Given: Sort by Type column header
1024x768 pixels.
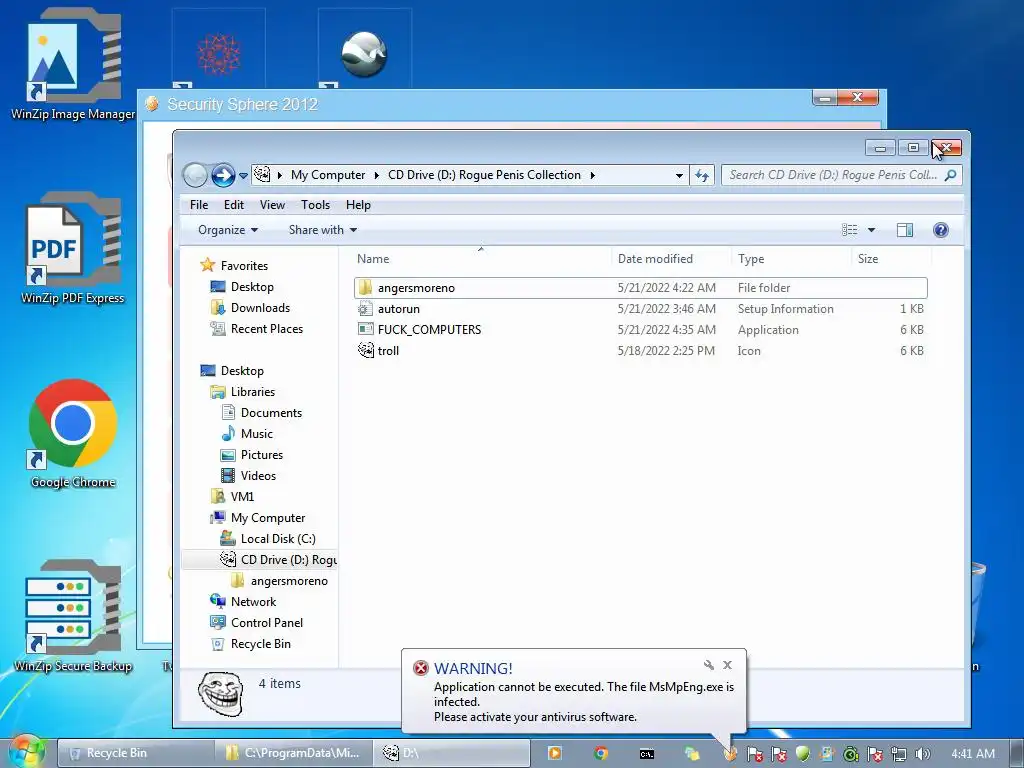Looking at the screenshot, I should tap(791, 259).
